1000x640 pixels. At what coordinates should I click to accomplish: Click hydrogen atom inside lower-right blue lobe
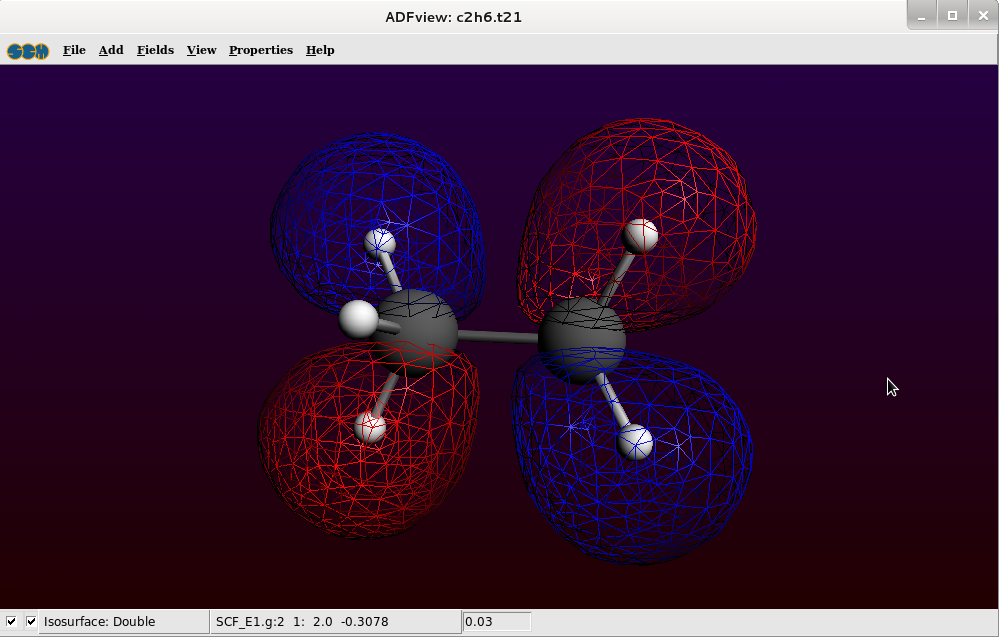[x=636, y=441]
